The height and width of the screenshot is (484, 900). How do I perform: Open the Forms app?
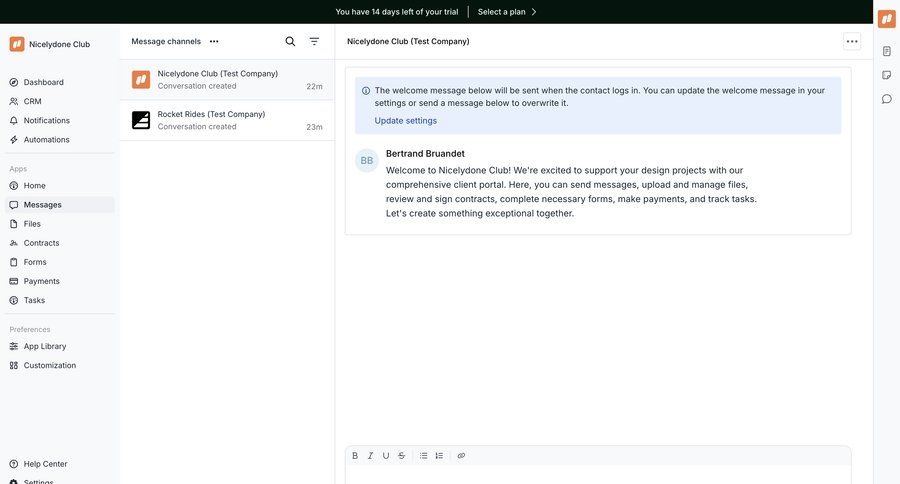tap(60, 262)
